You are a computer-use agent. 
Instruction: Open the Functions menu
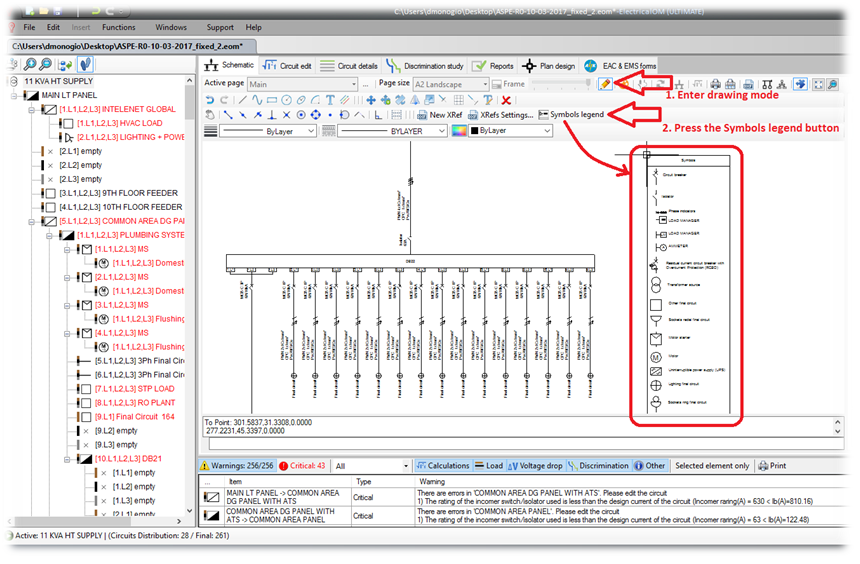tap(118, 27)
